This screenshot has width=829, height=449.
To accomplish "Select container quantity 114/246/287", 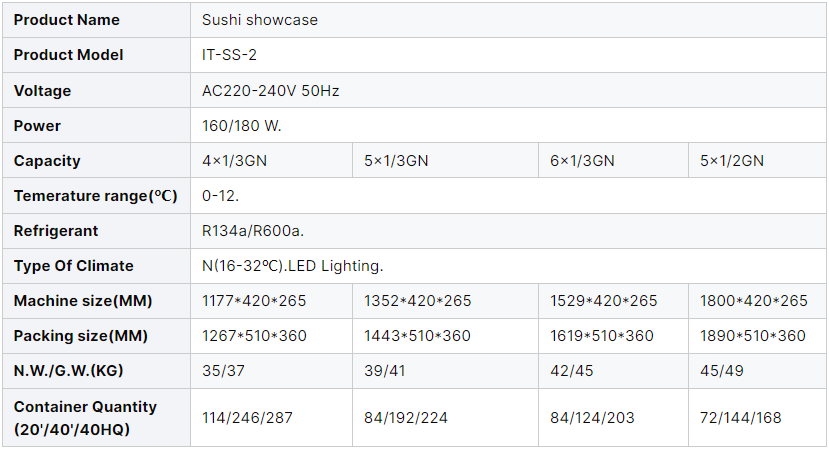I will coord(247,417).
